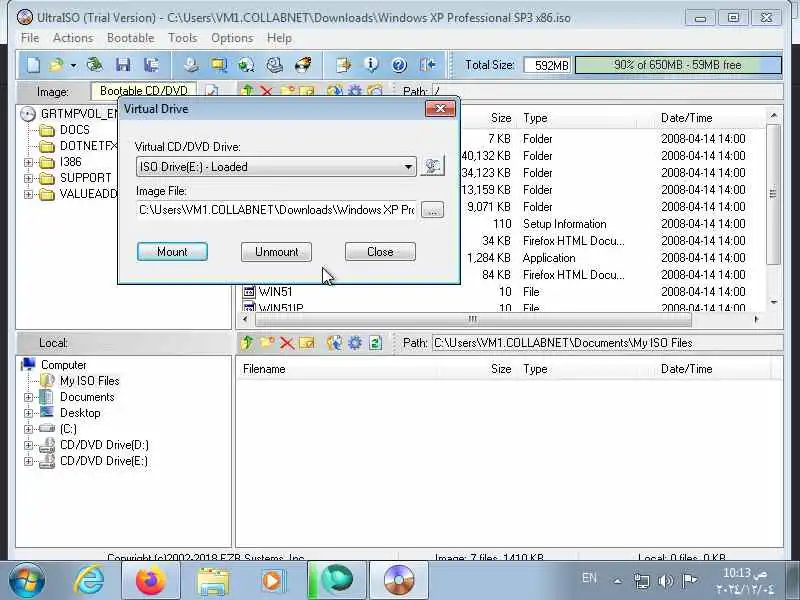
Task: Click the green Open CD/DVD toolbar icon
Action: [x=95, y=65]
